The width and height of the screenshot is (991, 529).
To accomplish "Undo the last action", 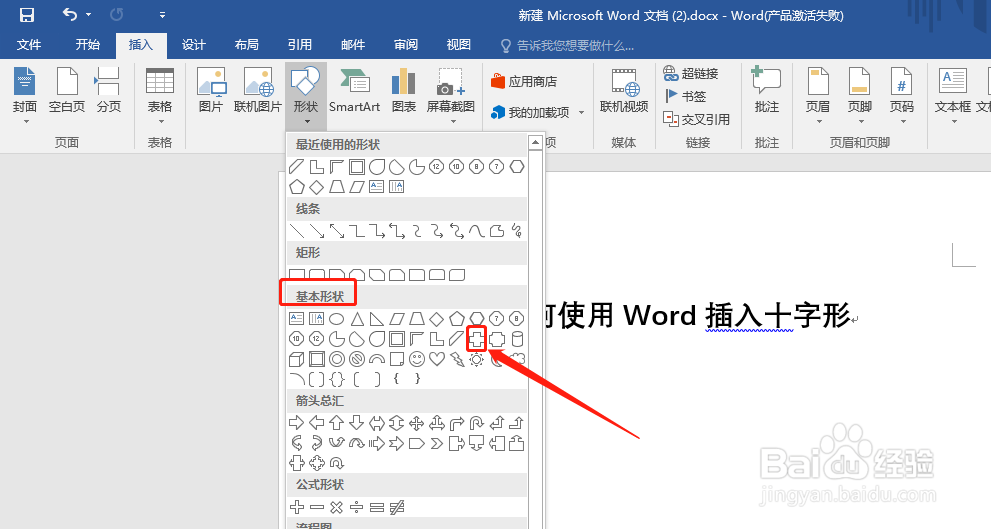I will tap(70, 15).
